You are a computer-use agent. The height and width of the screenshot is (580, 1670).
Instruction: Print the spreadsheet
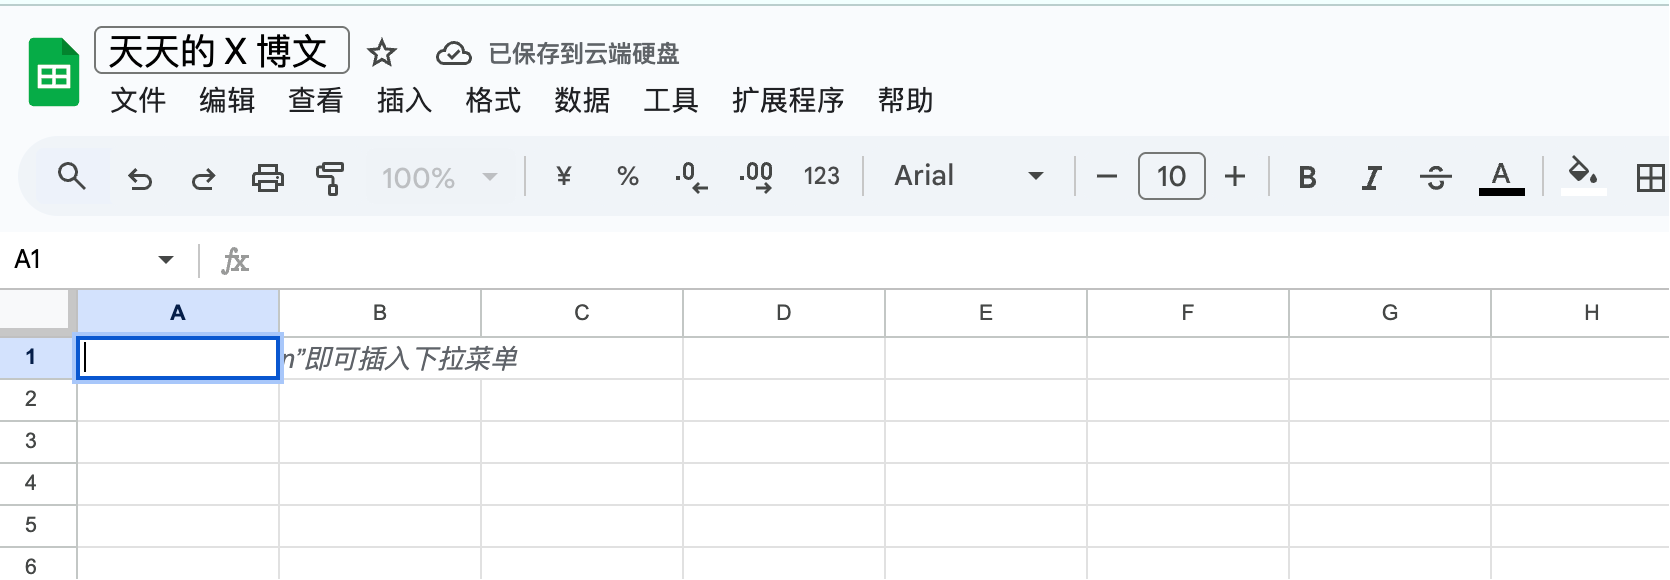(267, 178)
